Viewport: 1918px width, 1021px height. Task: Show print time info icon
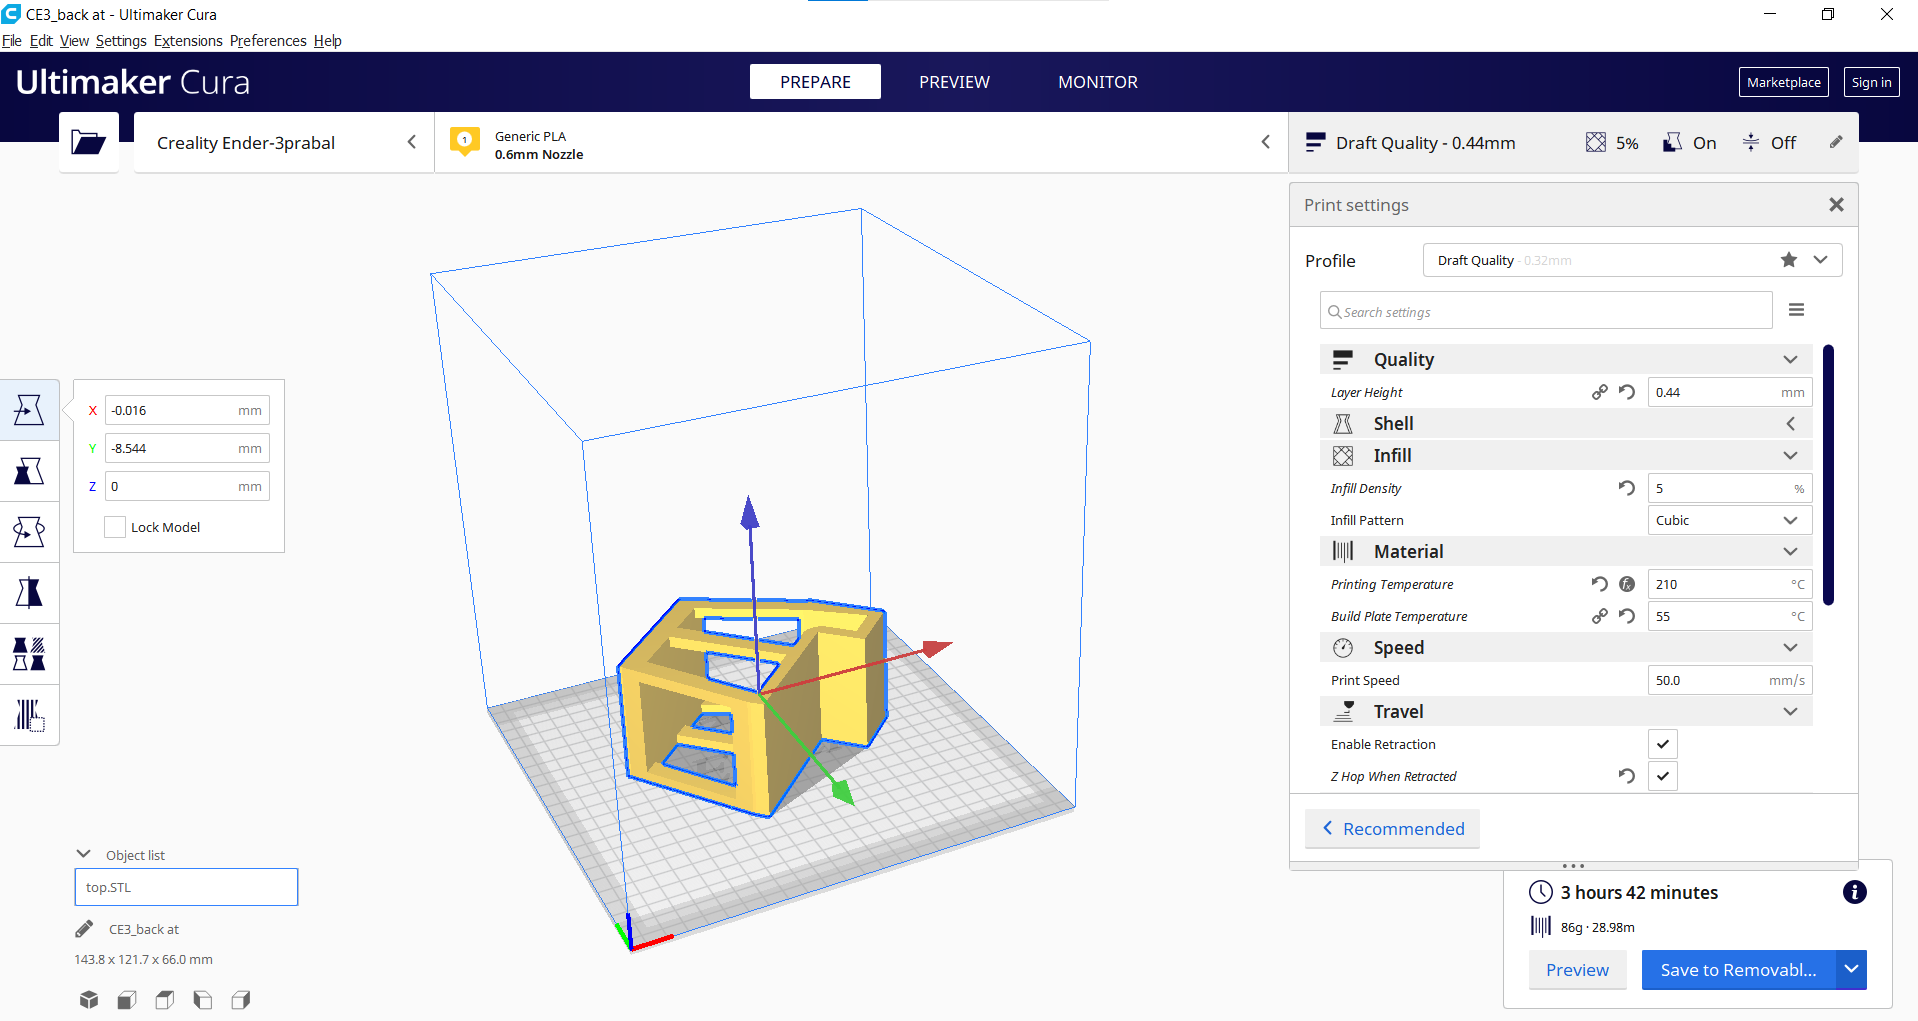pyautogui.click(x=1855, y=892)
